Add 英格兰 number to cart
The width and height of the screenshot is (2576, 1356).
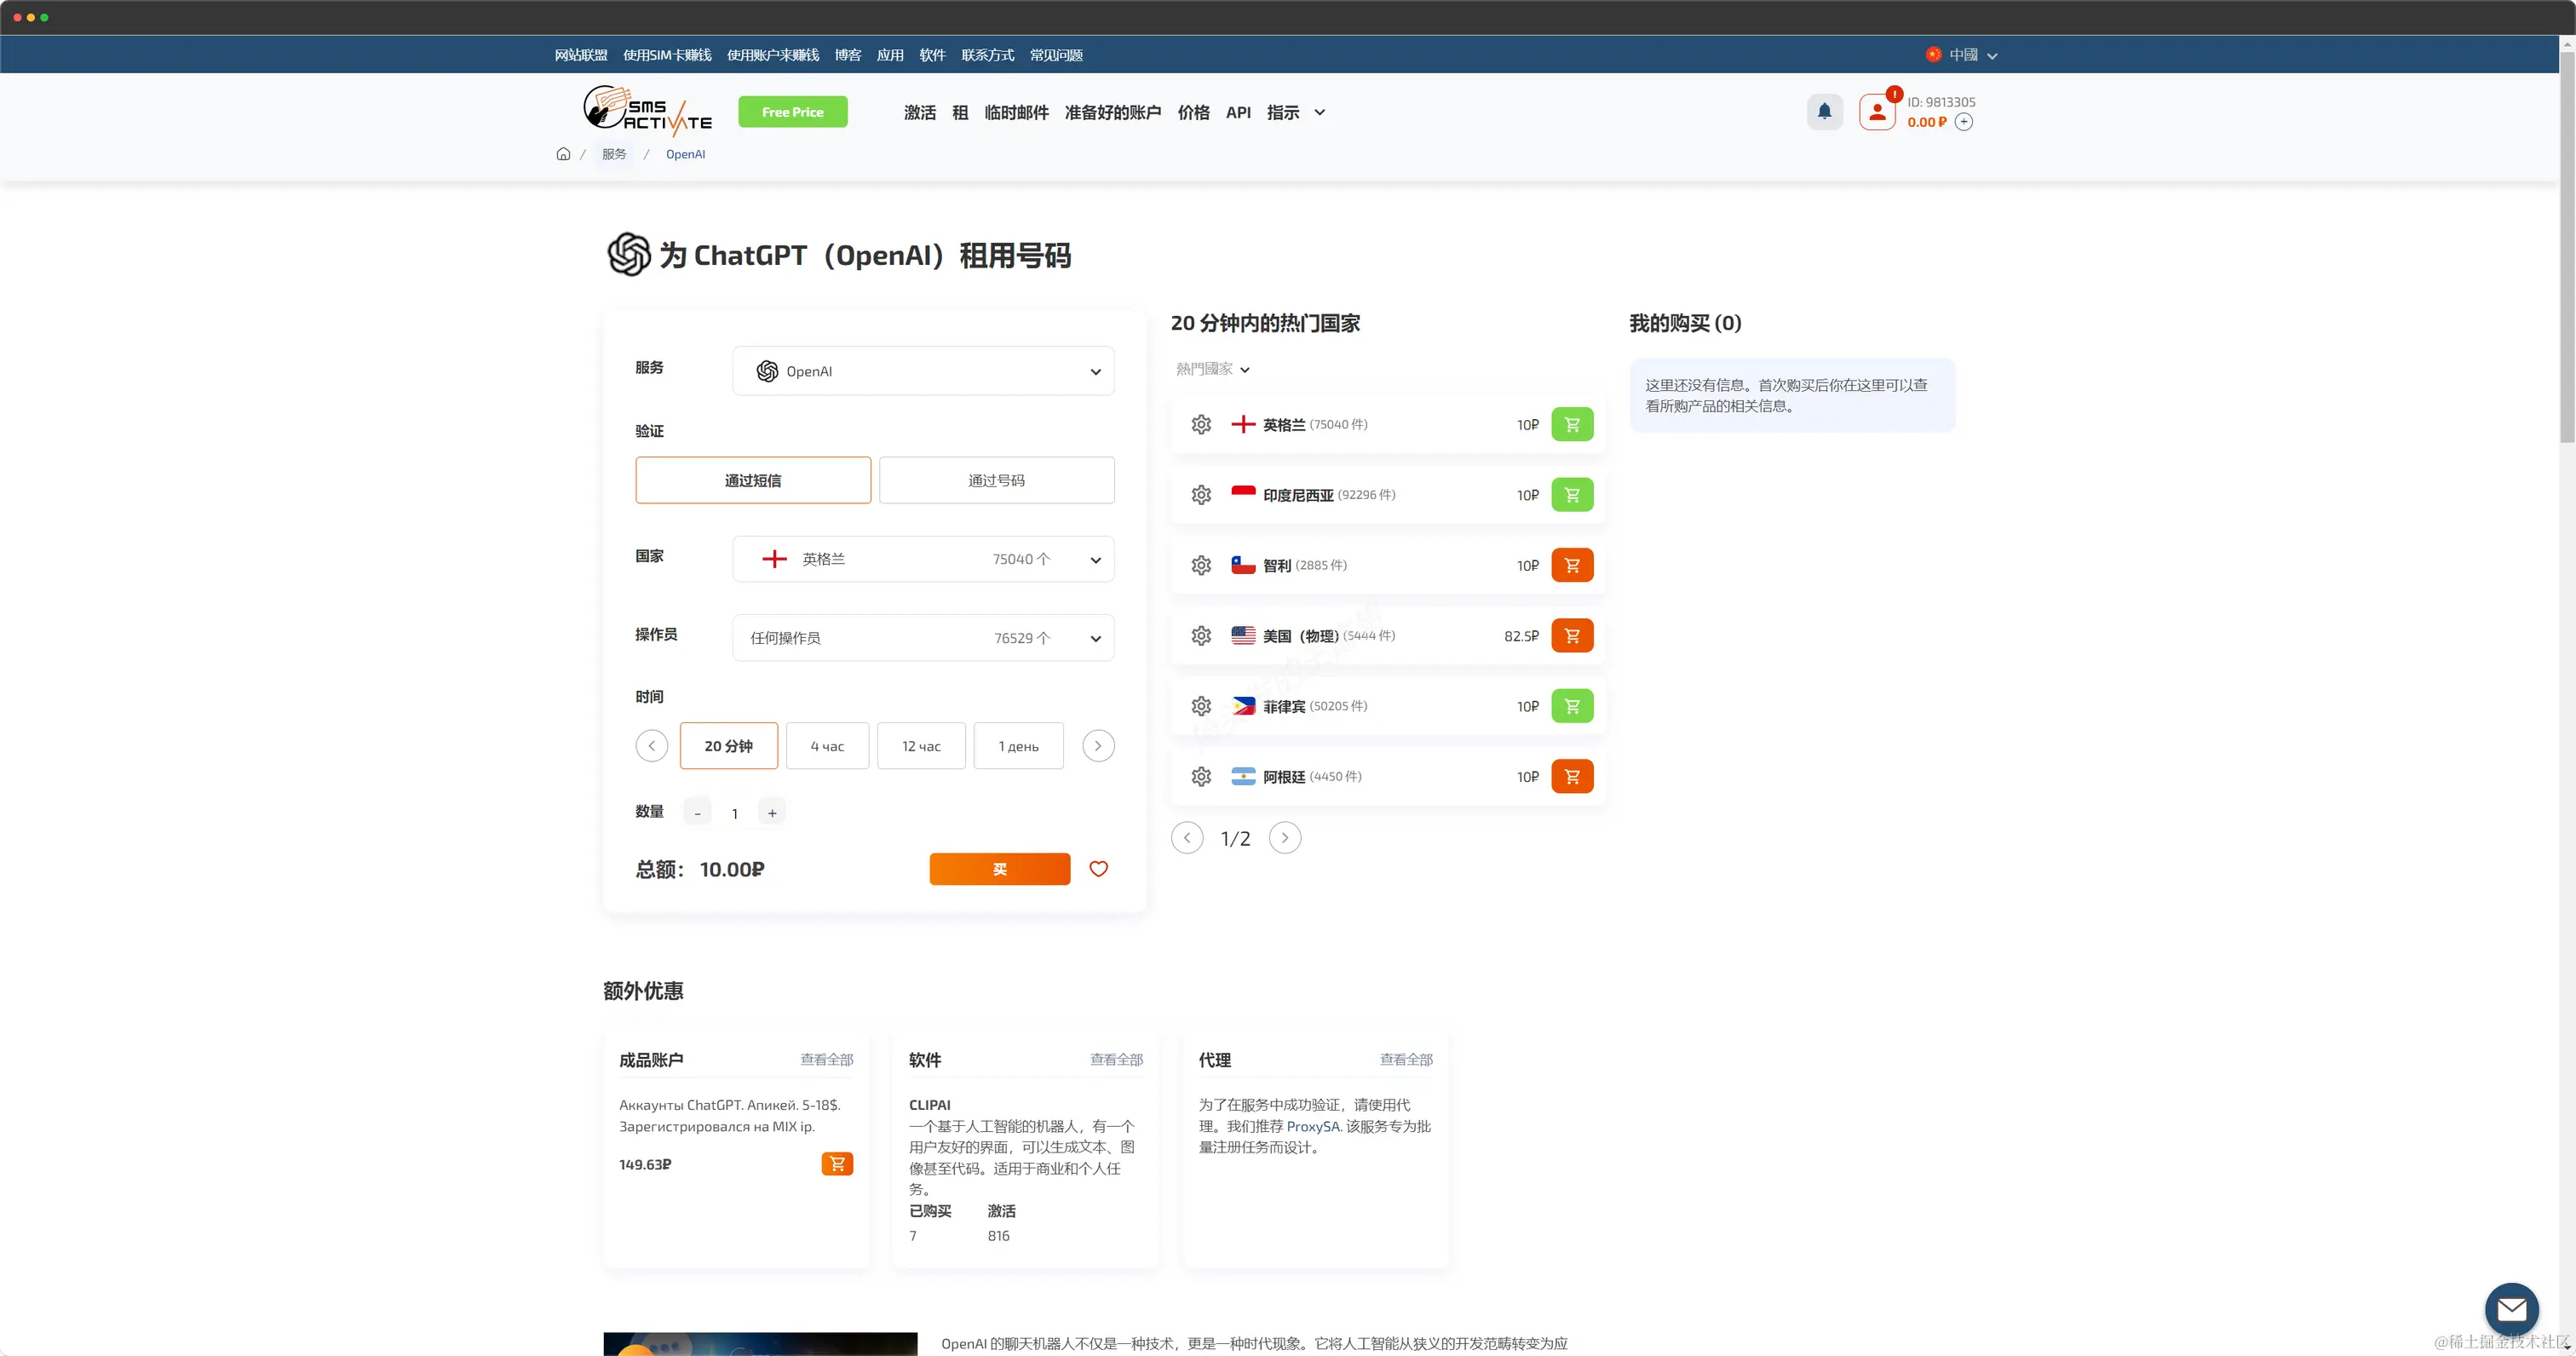[1572, 425]
